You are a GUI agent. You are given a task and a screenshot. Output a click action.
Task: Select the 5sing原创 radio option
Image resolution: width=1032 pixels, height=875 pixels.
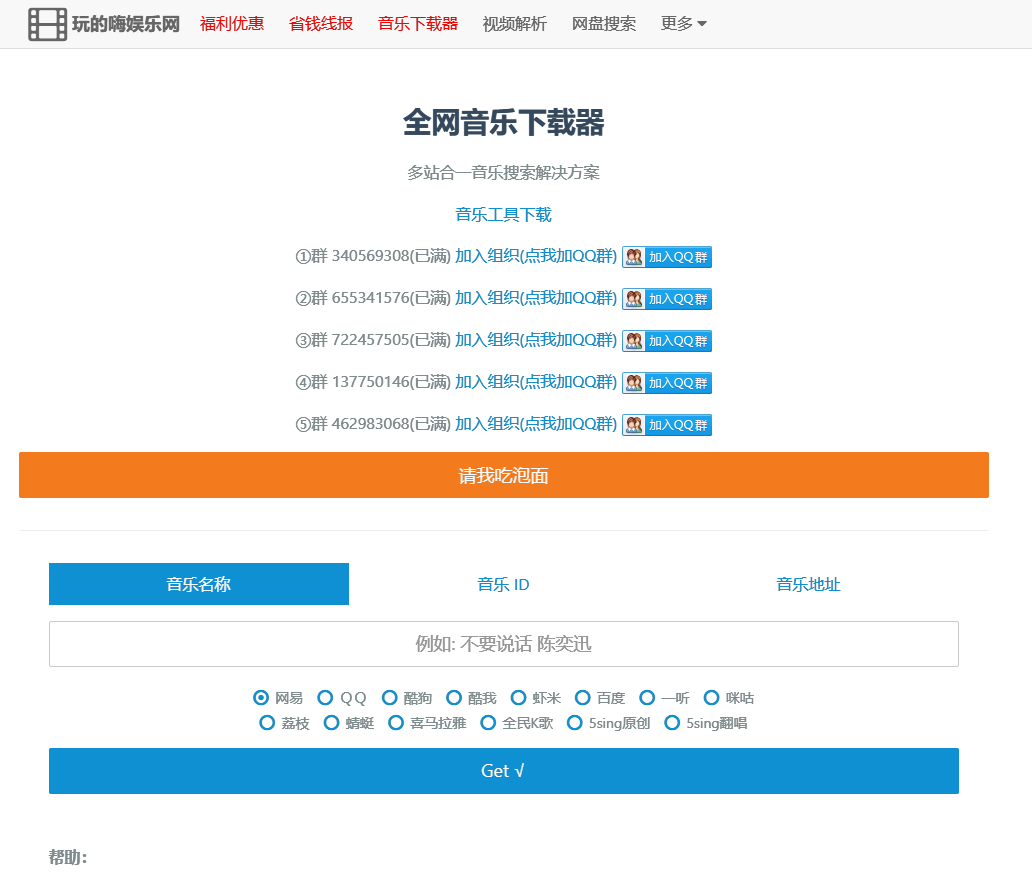[x=575, y=723]
